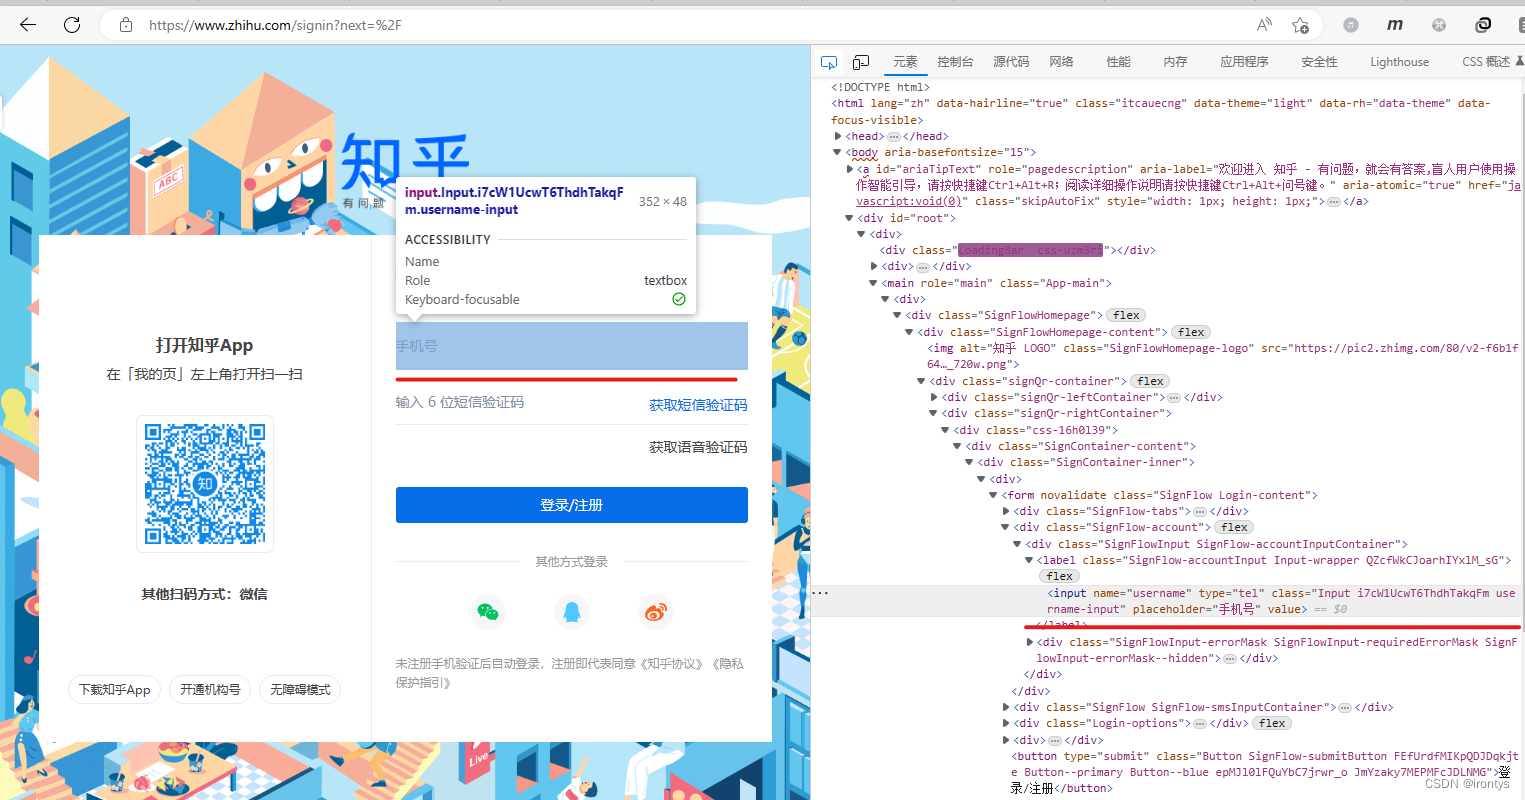Viewport: 1525px width, 800px height.
Task: Open the 《知乎协议》 link
Action: coord(673,664)
